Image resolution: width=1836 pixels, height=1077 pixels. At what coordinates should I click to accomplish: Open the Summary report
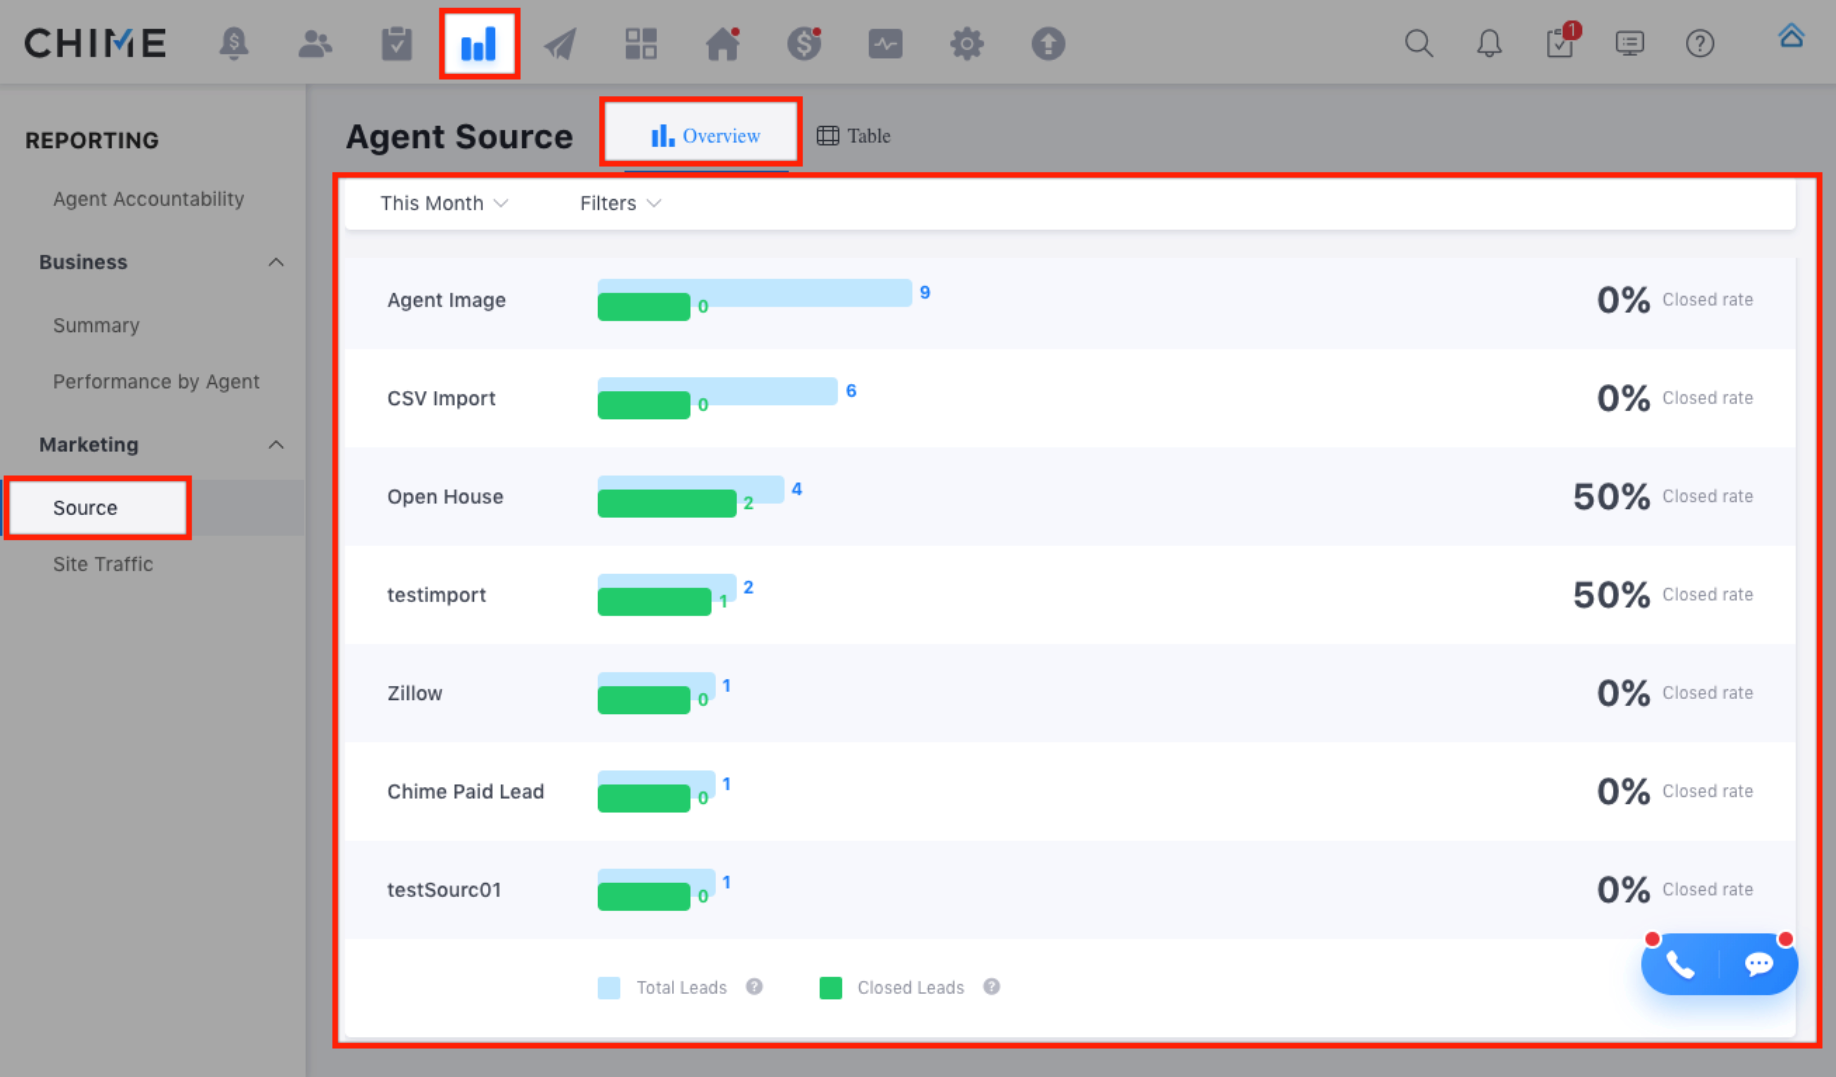(x=96, y=325)
